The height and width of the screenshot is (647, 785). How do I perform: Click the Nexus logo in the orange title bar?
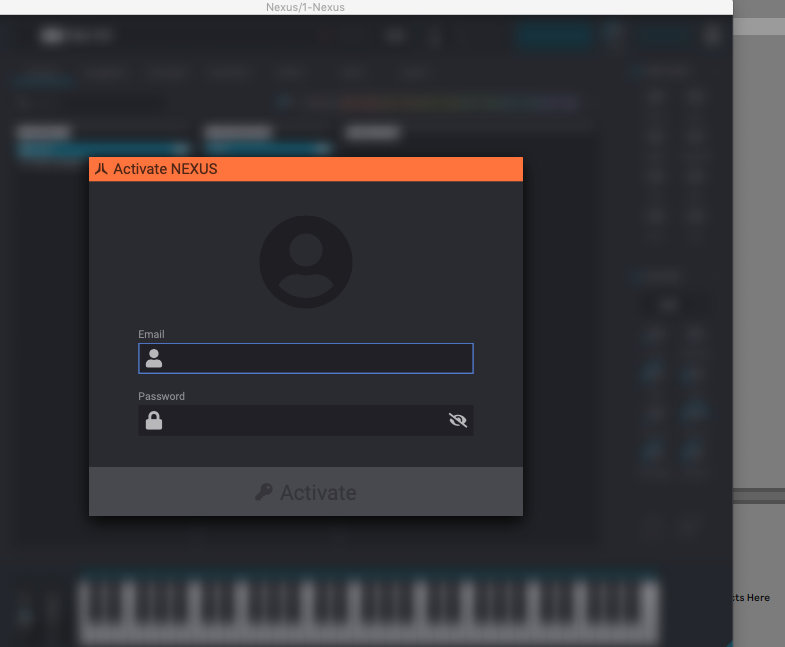pos(101,169)
